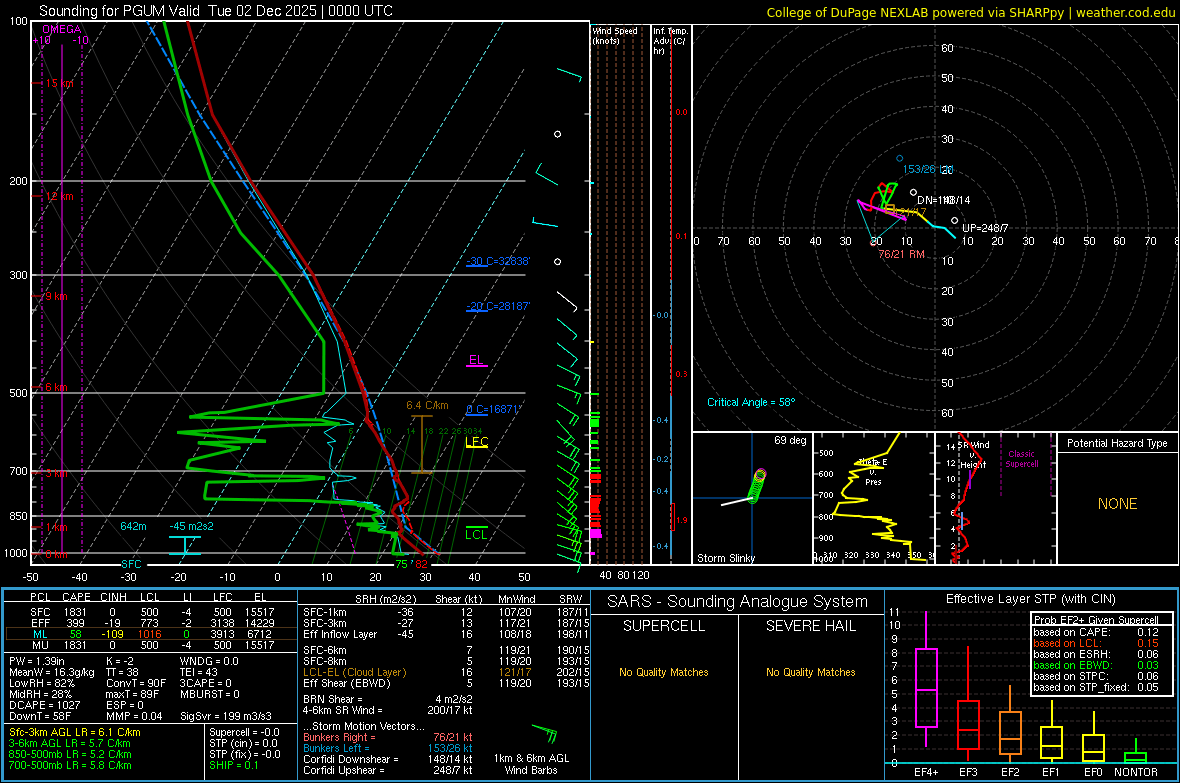Click the 'Wind Speed (knots)' panel header
Viewport: 1180px width, 783px height.
(615, 35)
